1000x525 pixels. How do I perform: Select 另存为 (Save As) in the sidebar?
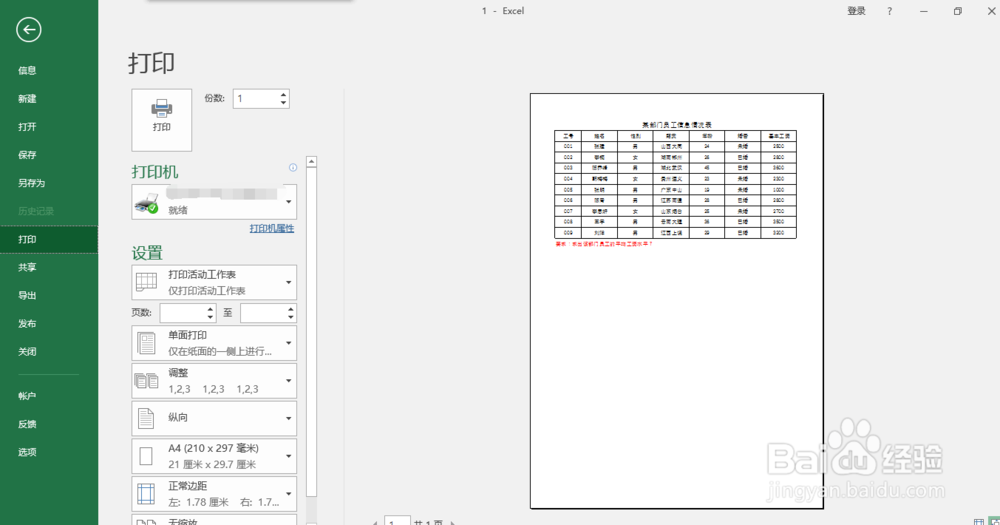tap(49, 183)
